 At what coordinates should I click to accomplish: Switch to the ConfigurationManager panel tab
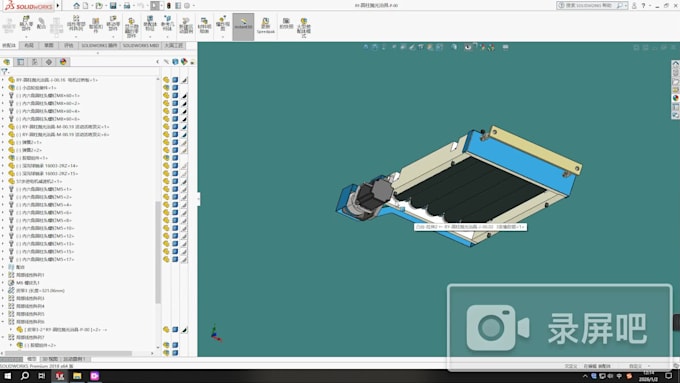35,62
